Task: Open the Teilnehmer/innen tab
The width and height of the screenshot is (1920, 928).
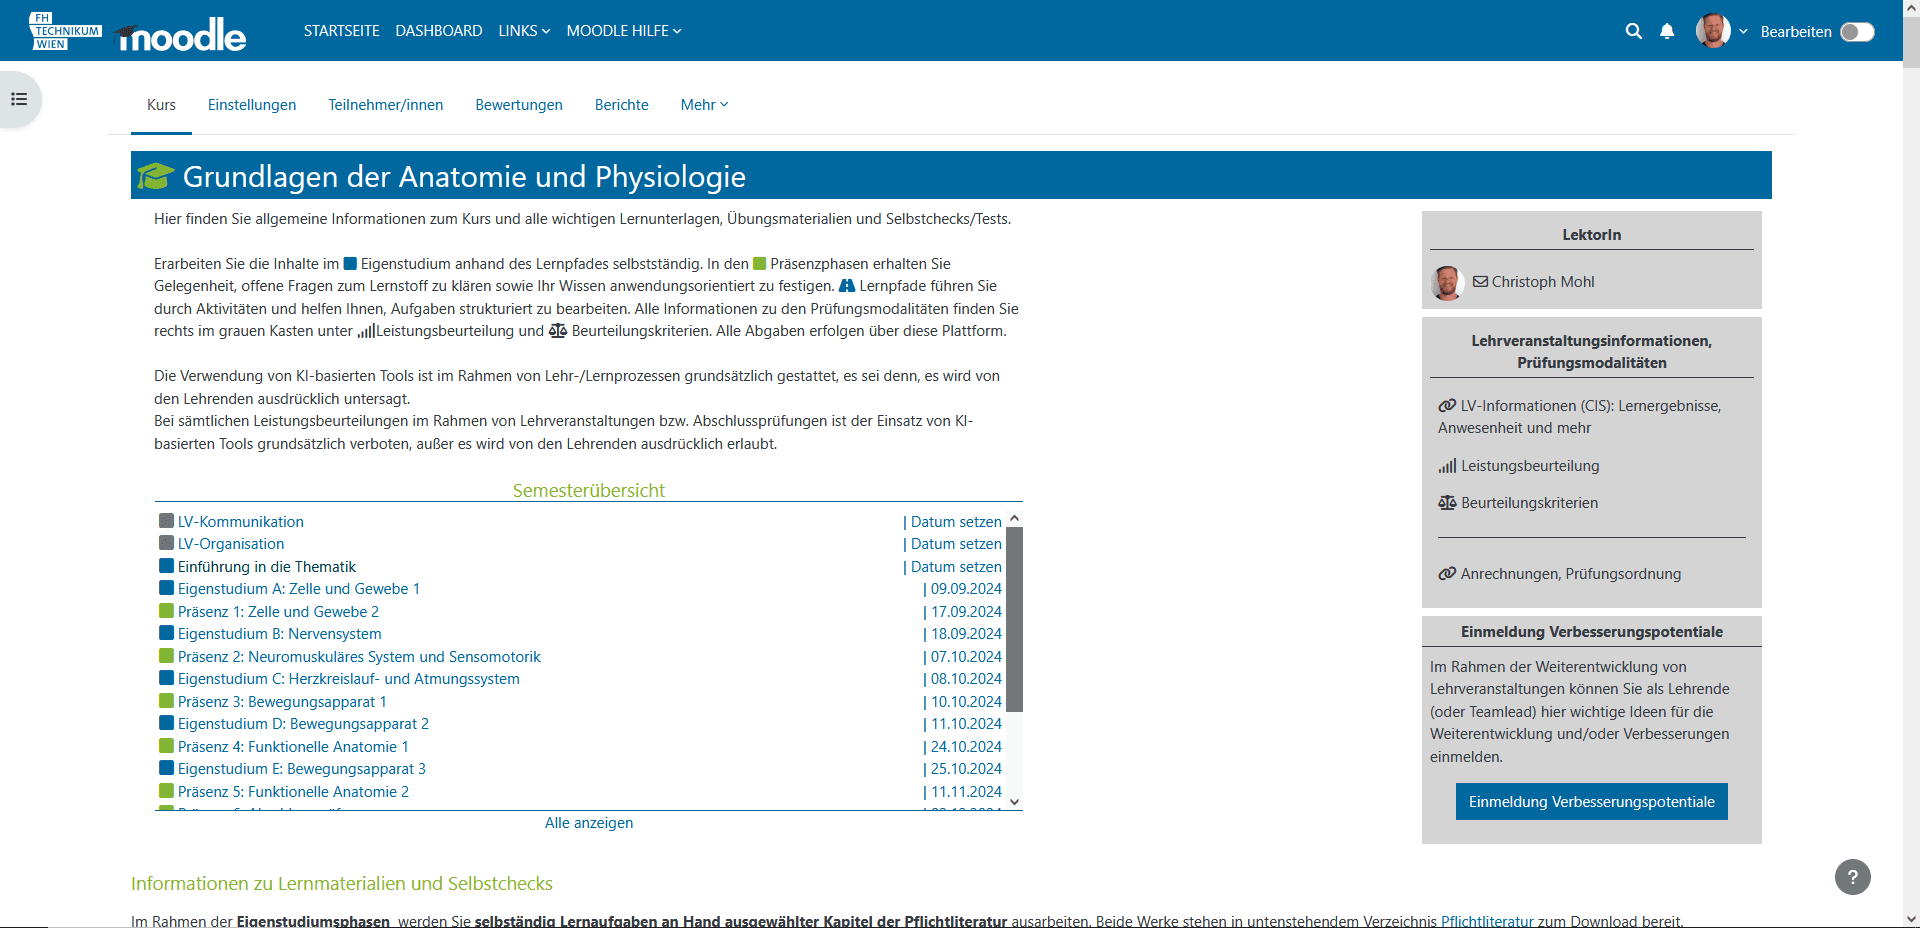Action: click(x=386, y=105)
